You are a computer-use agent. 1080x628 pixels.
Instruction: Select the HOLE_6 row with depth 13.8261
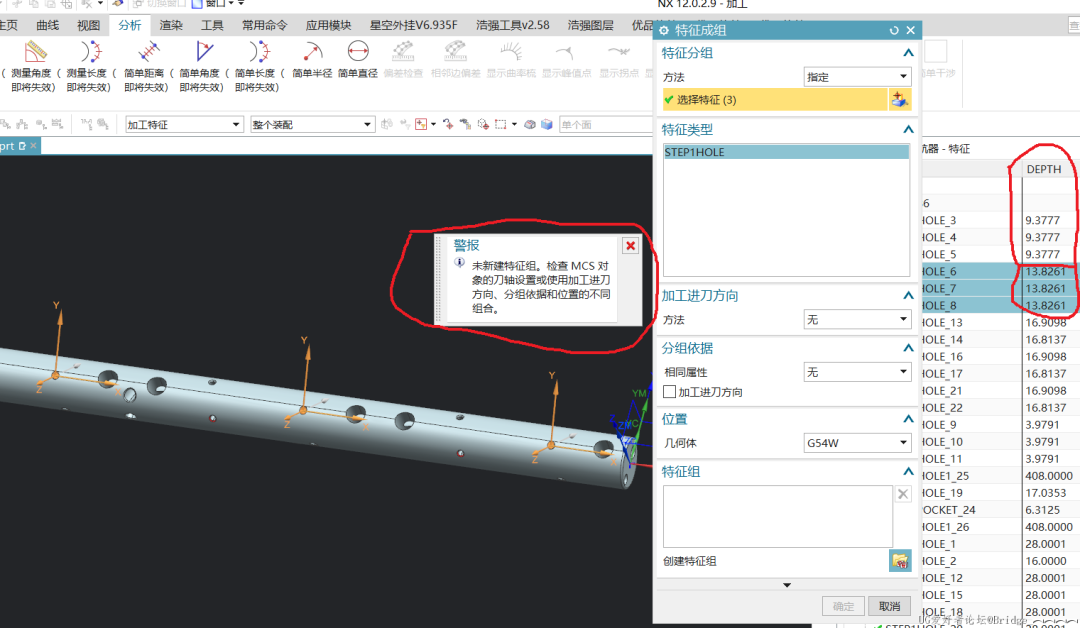[1000, 271]
